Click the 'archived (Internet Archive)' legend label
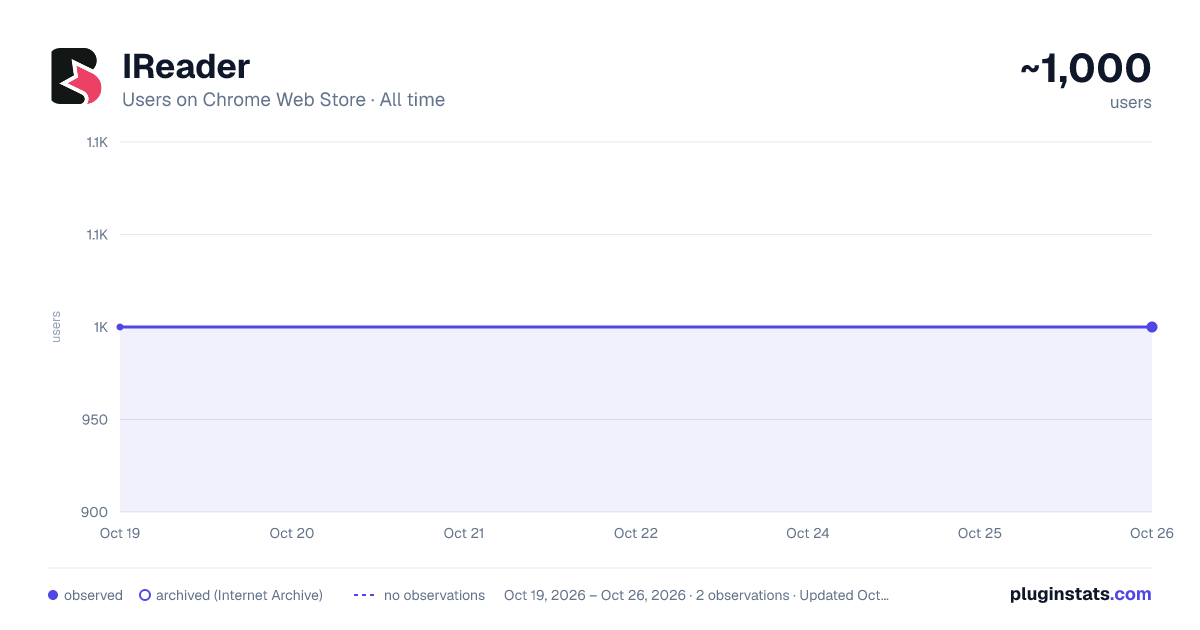 click(x=239, y=595)
